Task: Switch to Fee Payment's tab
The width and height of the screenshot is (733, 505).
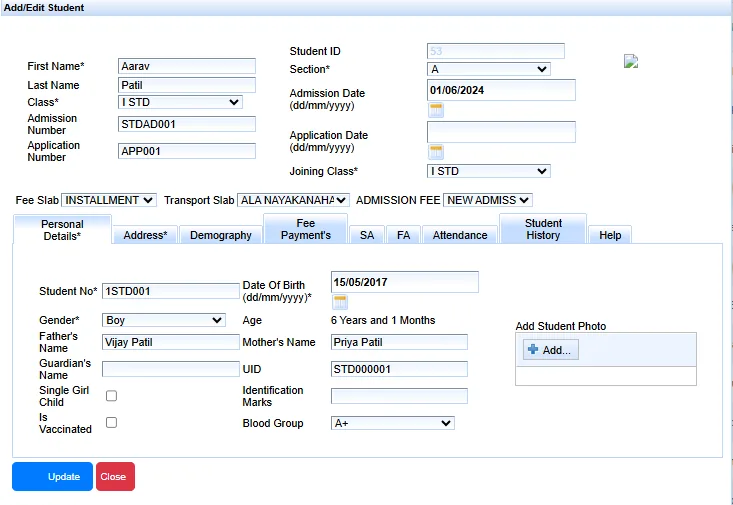Action: [306, 229]
